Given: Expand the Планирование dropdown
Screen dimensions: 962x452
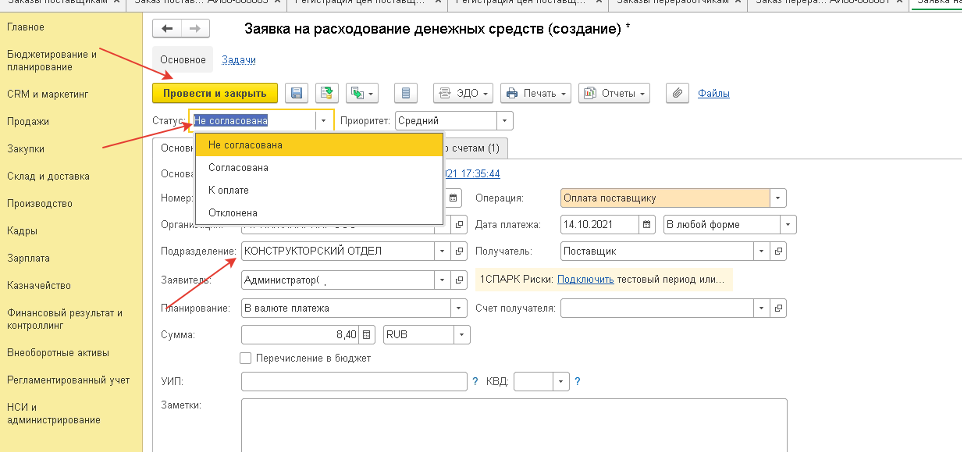Looking at the screenshot, I should coord(459,308).
